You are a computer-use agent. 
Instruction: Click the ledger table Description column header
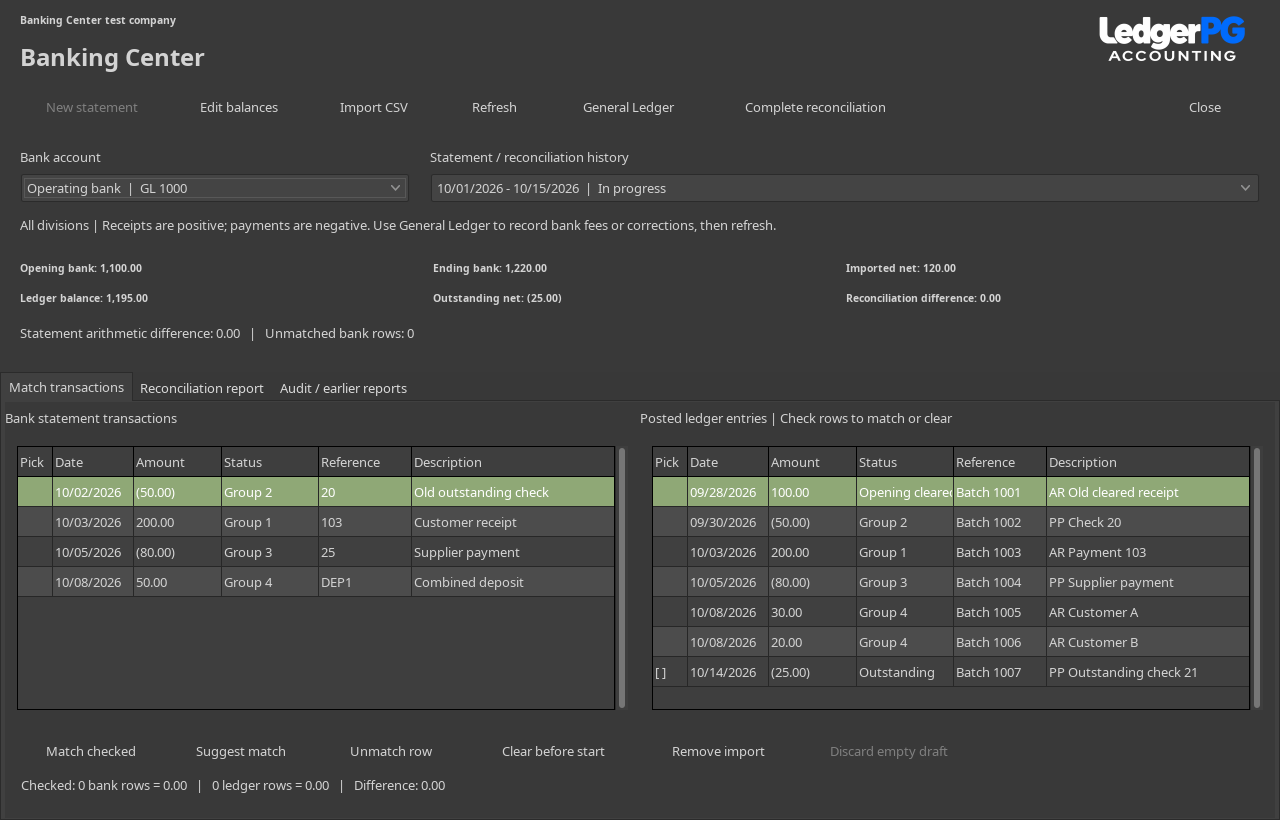click(1148, 462)
